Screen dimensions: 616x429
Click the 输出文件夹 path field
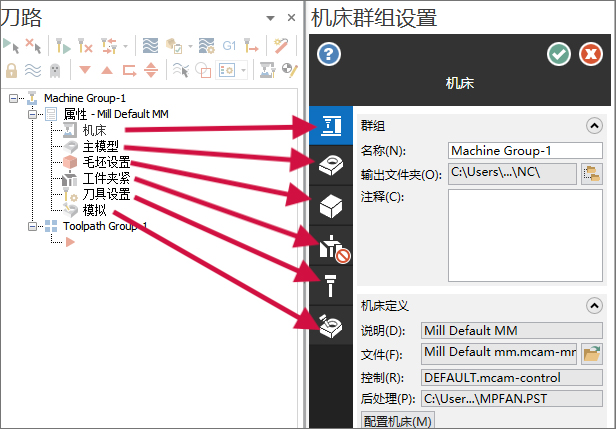[512, 174]
